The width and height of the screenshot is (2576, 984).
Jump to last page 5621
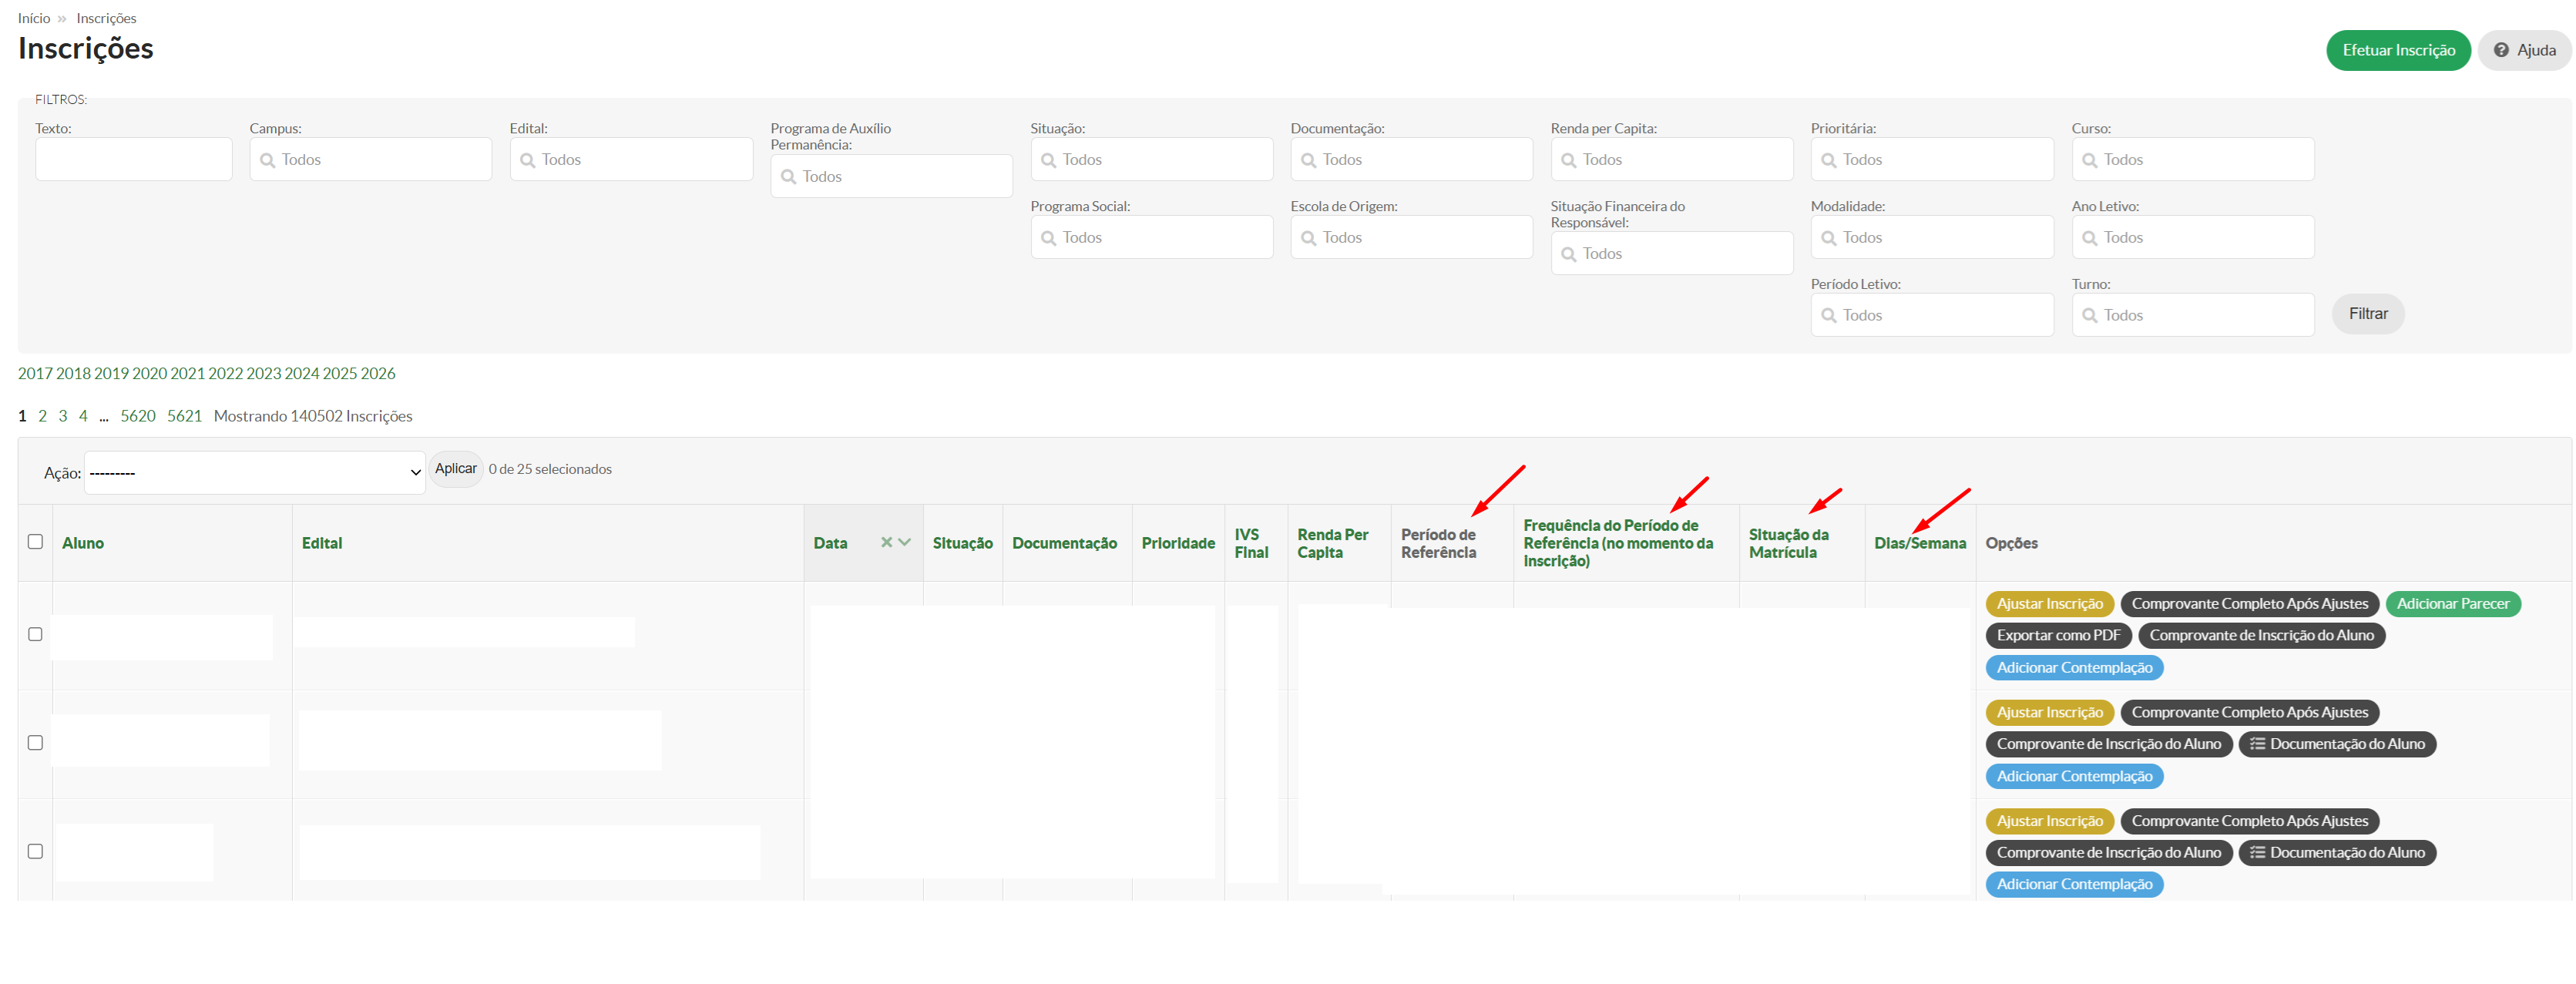(x=184, y=416)
